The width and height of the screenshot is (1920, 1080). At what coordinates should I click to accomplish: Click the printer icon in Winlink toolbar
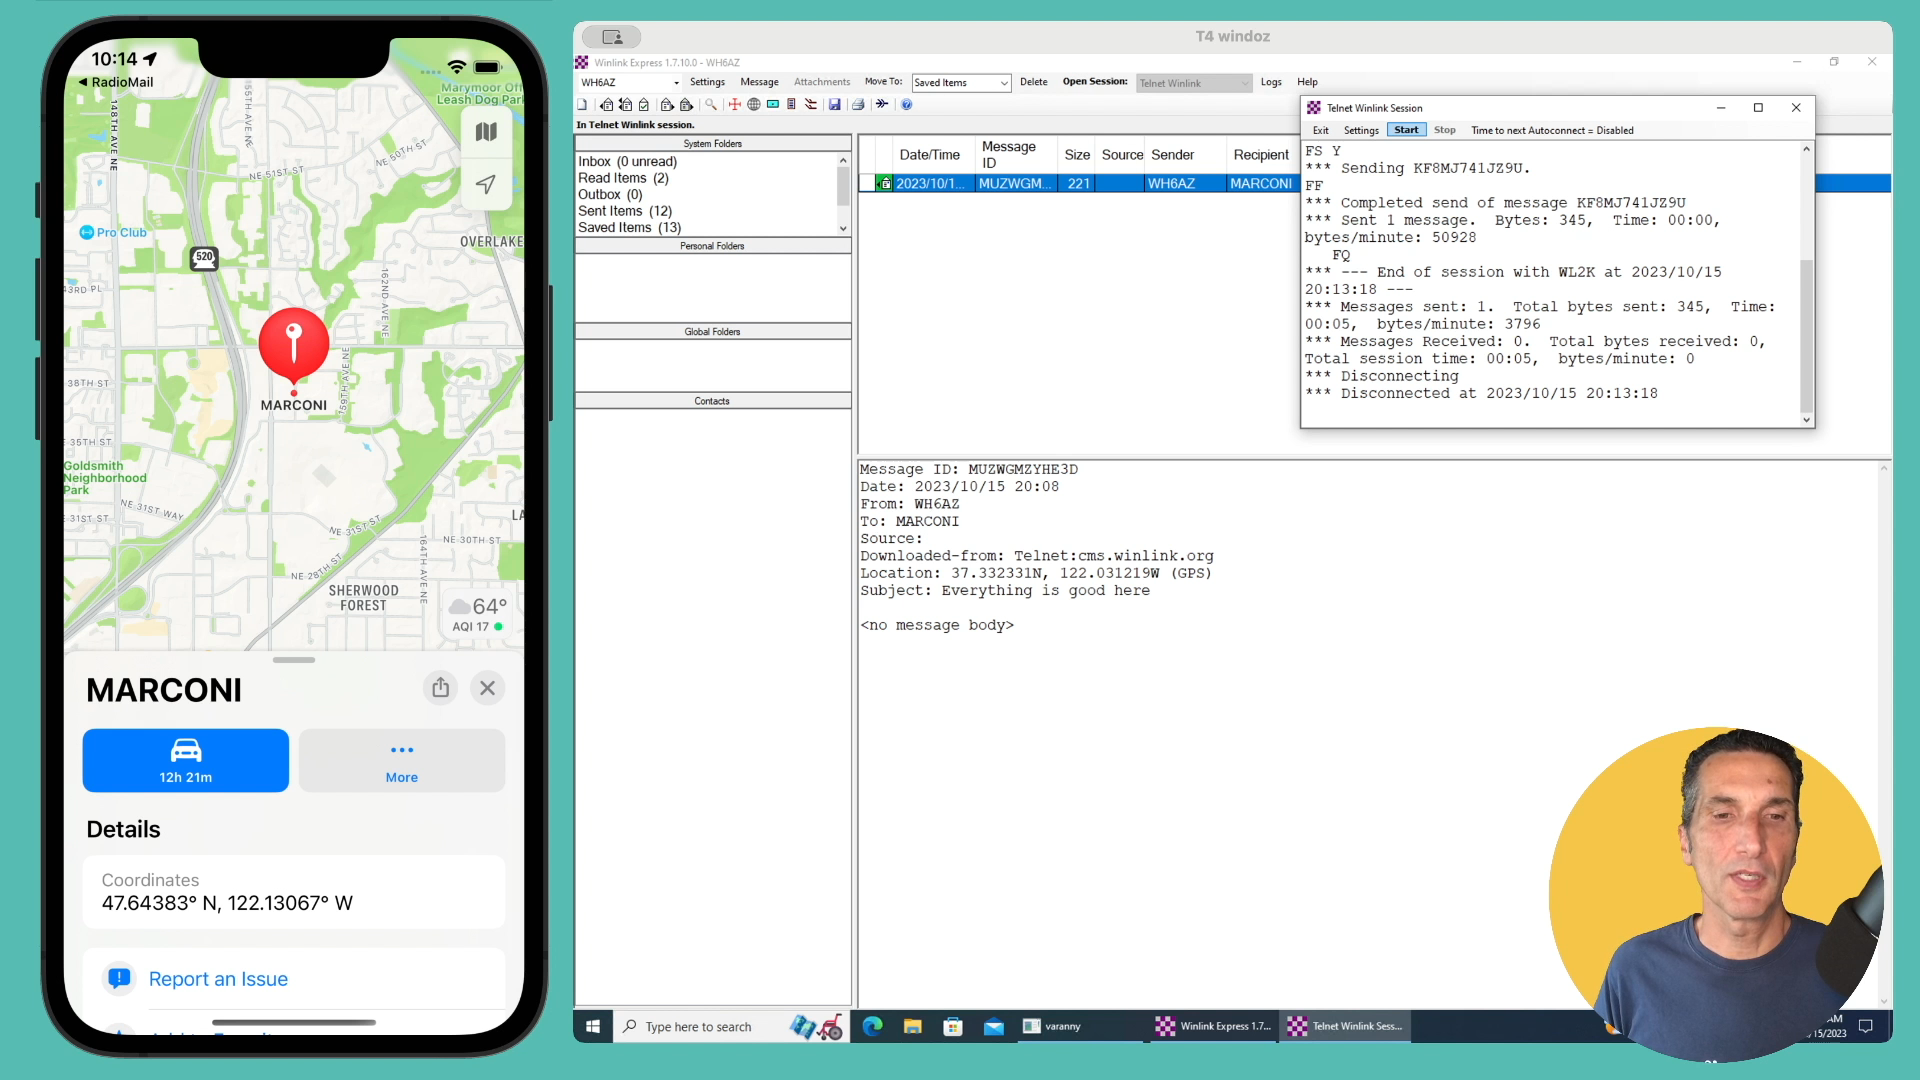click(858, 104)
